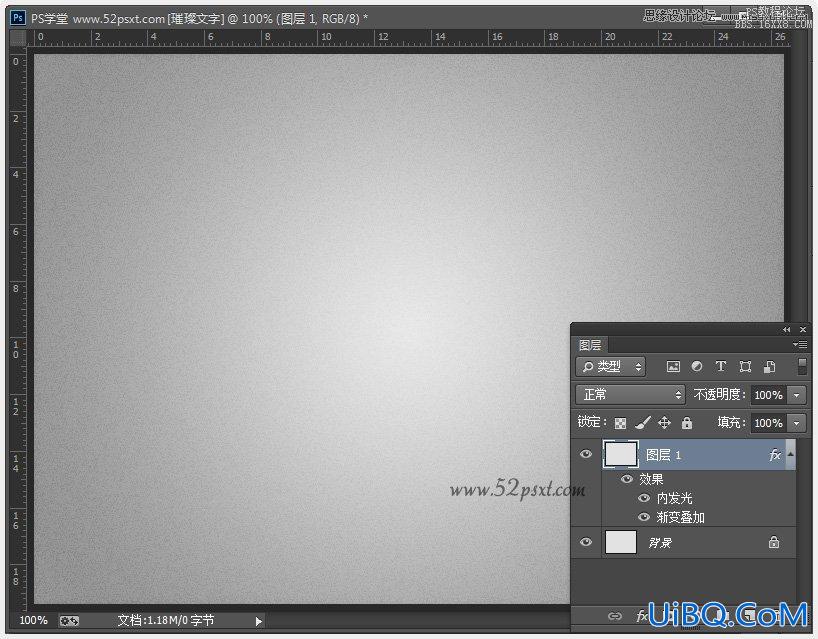This screenshot has height=639, width=818.
Task: Lock layer position move icon
Action: point(664,423)
